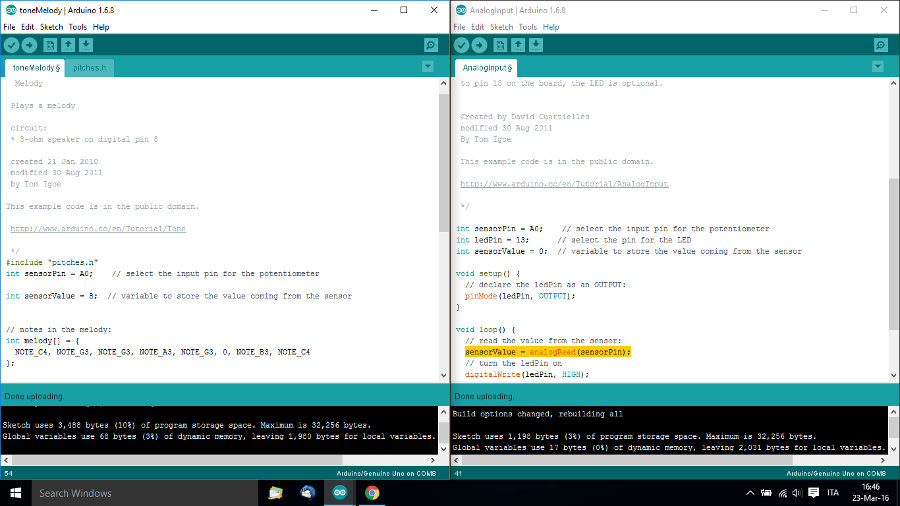Click the volume speaker tray icon
The height and width of the screenshot is (506, 900).
click(x=797, y=493)
